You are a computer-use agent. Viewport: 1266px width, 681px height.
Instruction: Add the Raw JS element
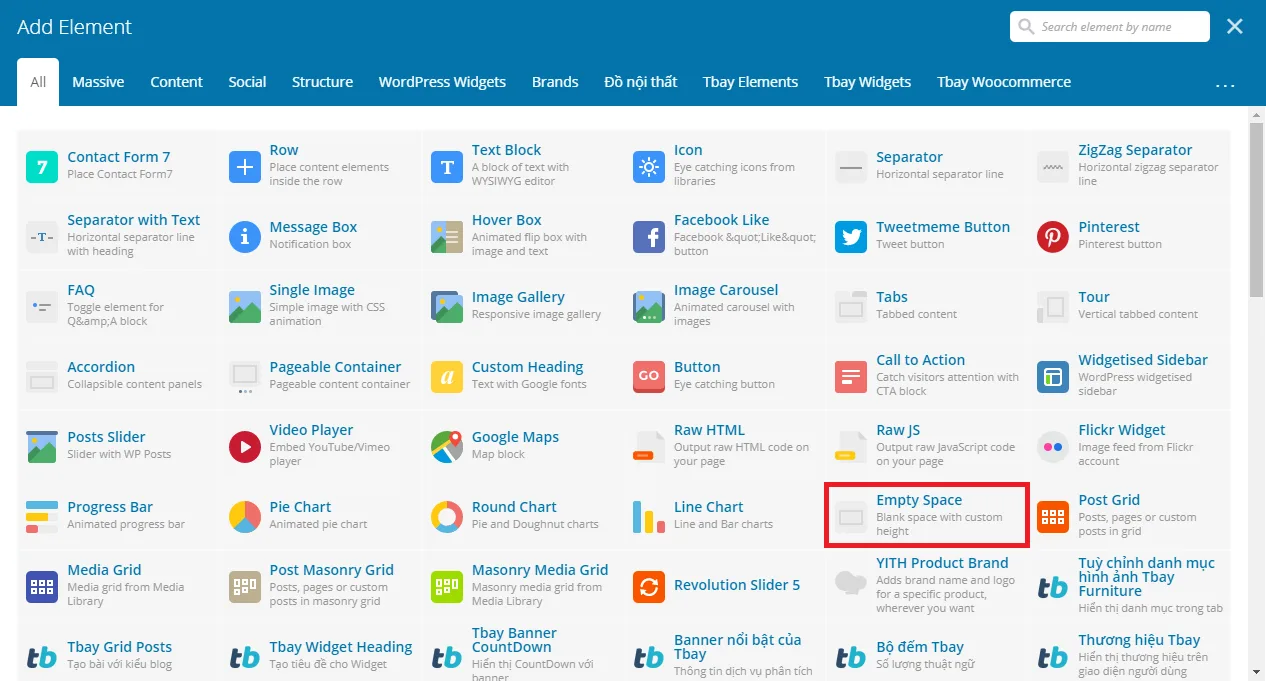point(927,446)
